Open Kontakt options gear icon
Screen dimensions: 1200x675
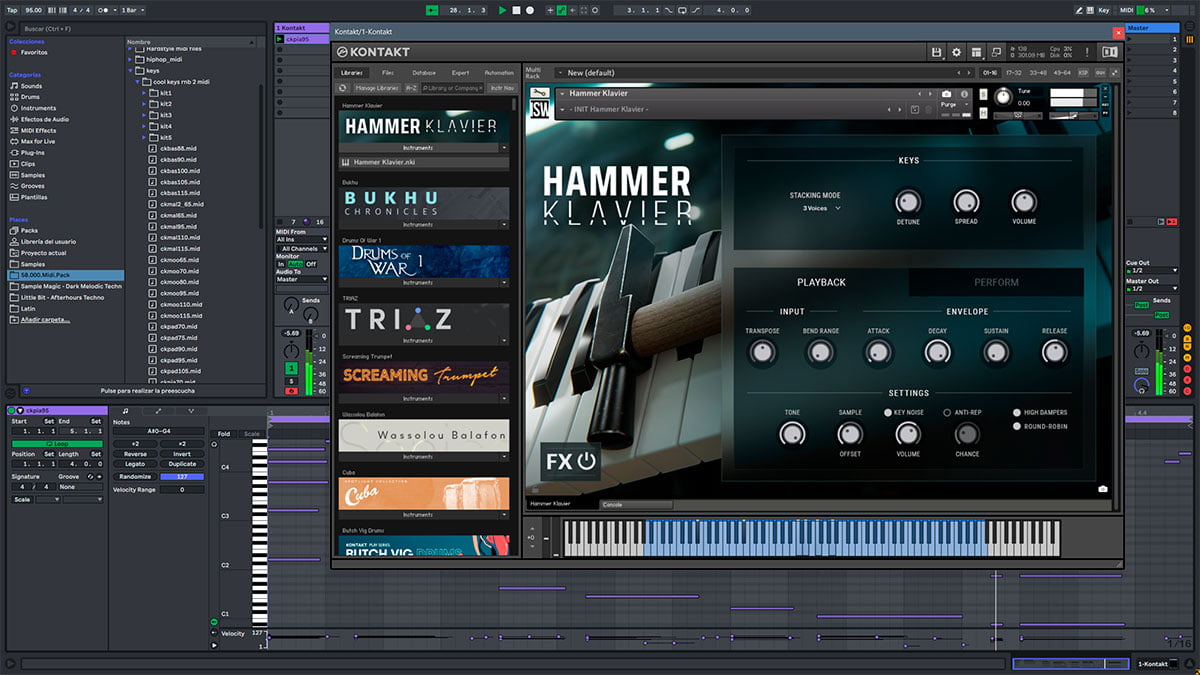click(x=956, y=52)
